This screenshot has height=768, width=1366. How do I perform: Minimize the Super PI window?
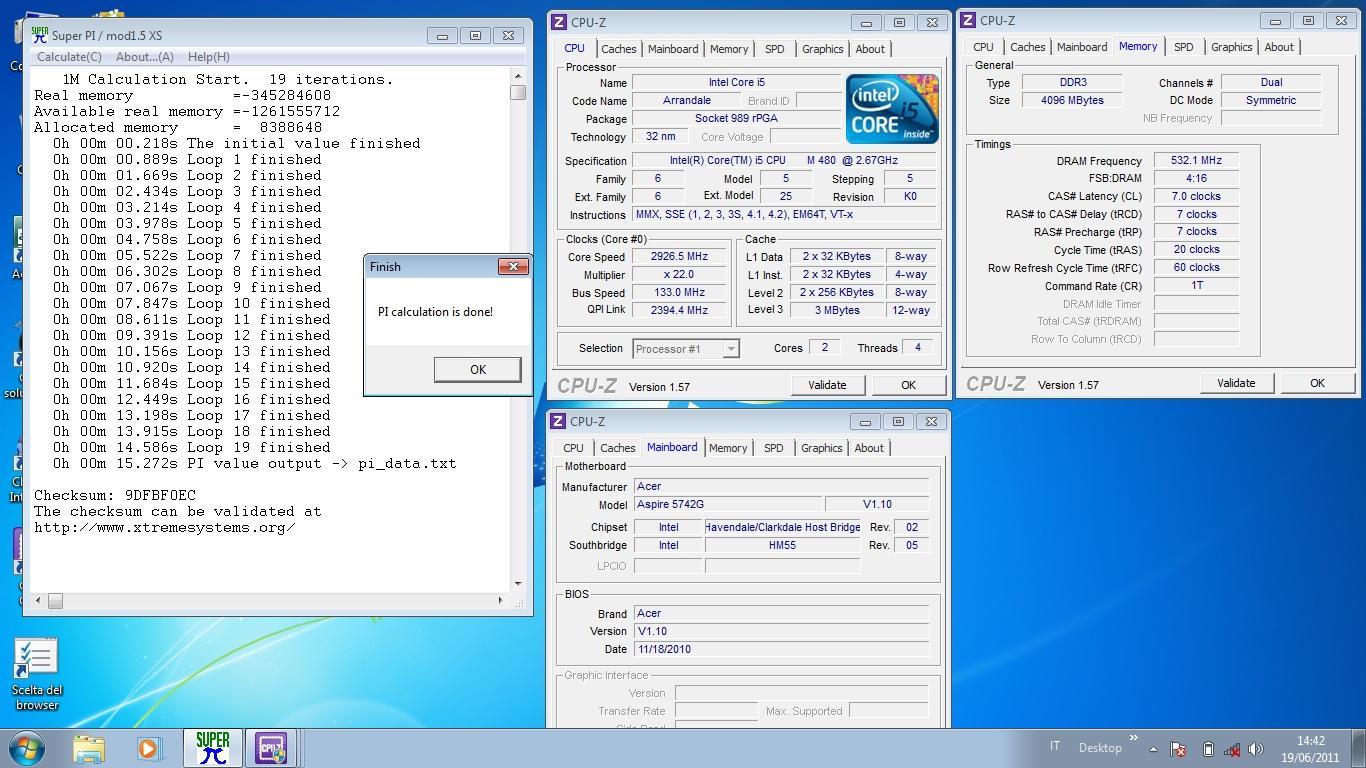(x=442, y=35)
